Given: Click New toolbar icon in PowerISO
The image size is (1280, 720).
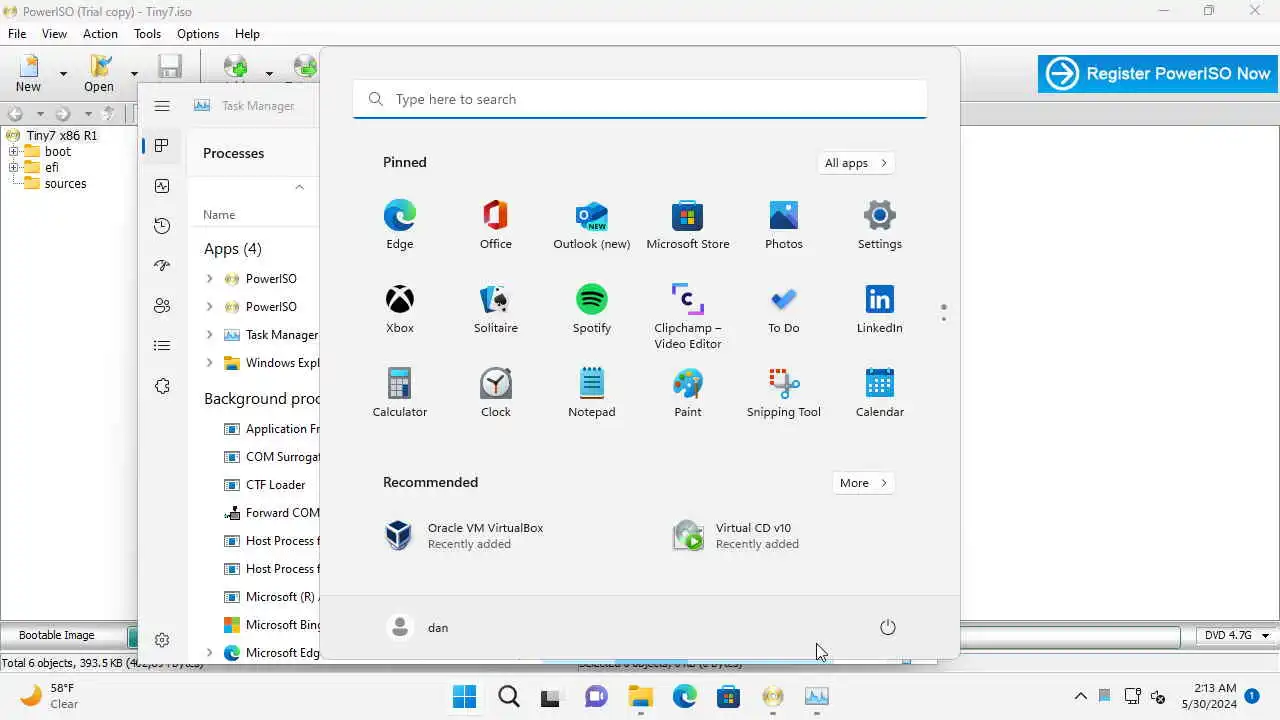Looking at the screenshot, I should coord(28,72).
